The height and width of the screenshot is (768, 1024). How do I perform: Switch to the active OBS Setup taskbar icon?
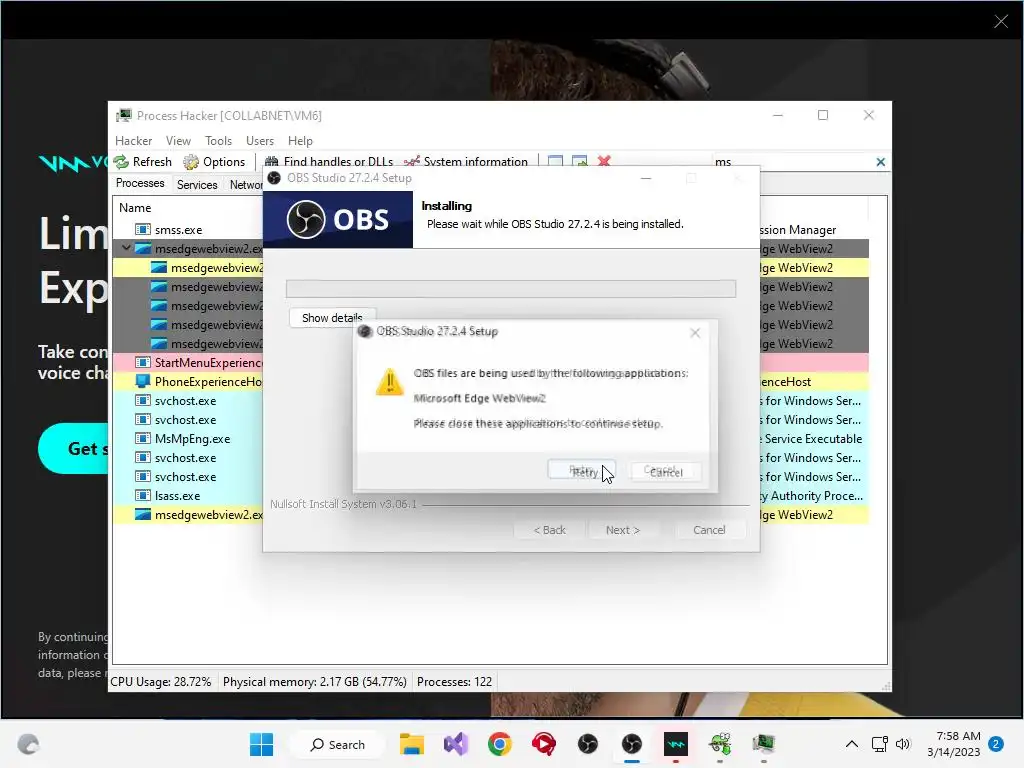(632, 744)
